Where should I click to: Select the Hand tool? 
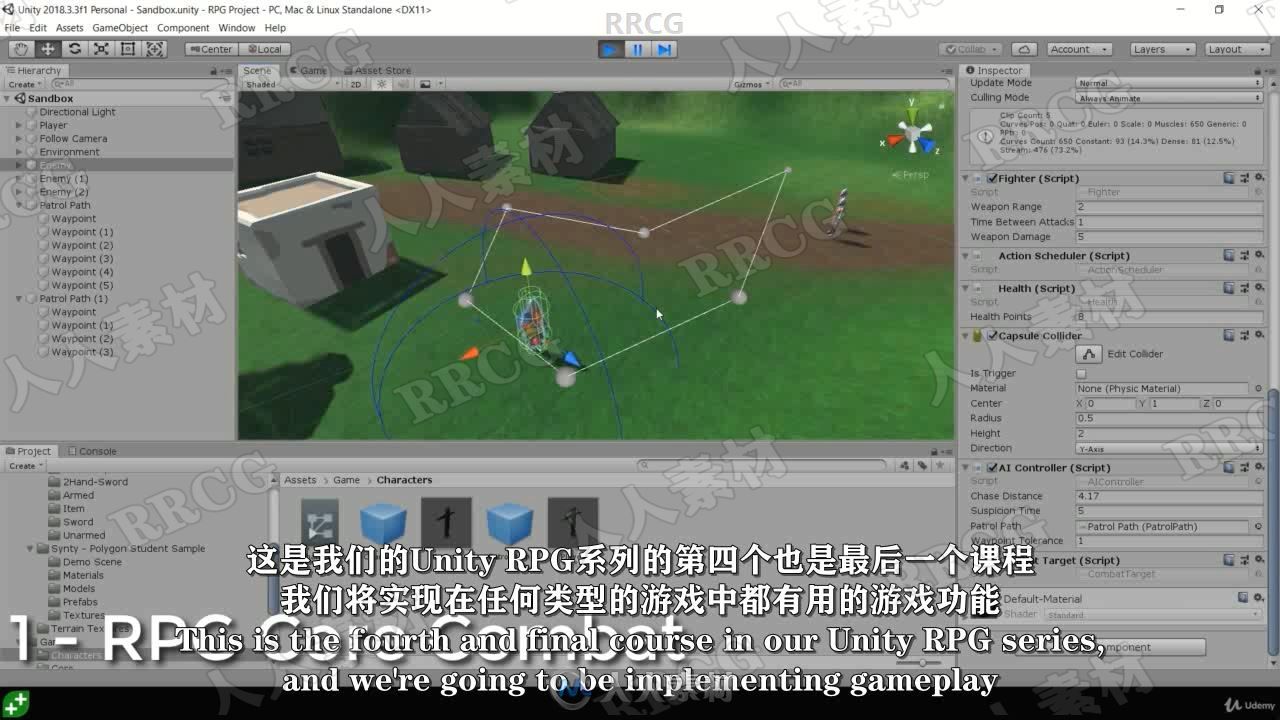coord(21,49)
